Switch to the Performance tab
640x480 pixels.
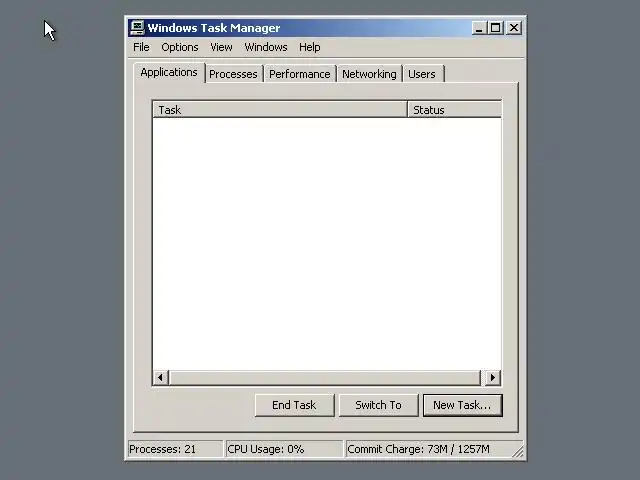coord(300,74)
